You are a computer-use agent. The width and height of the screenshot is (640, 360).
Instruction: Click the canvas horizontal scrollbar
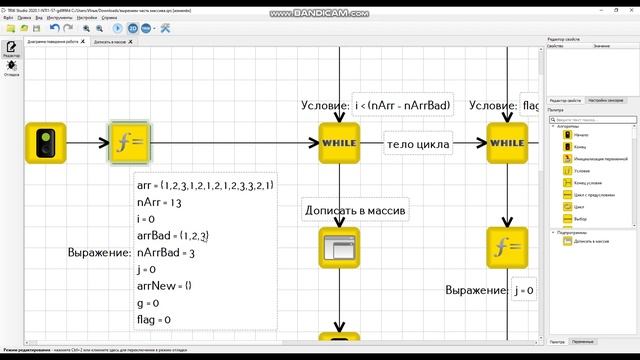pos(282,342)
